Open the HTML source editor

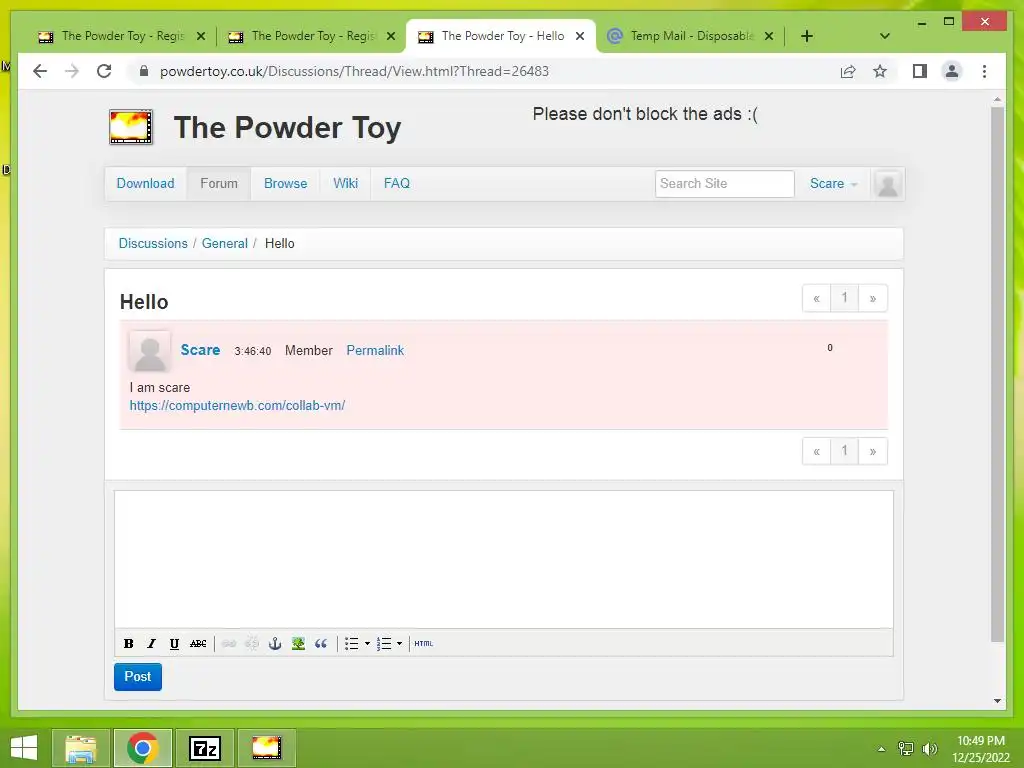click(423, 643)
